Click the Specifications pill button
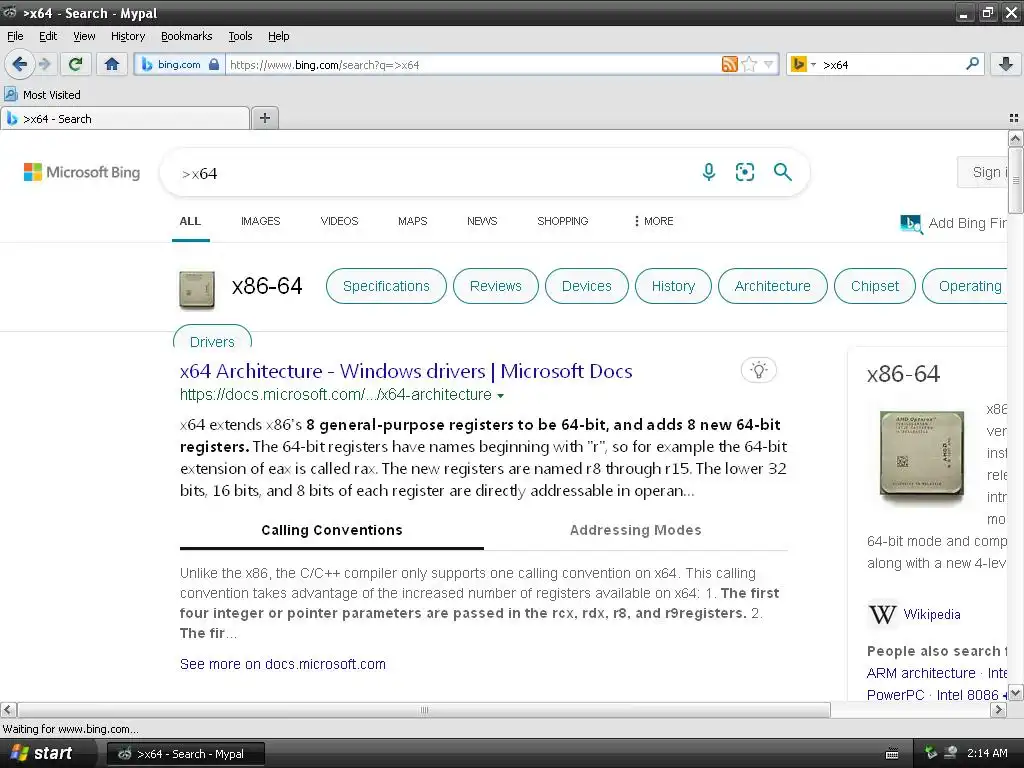This screenshot has height=768, width=1024. (386, 286)
